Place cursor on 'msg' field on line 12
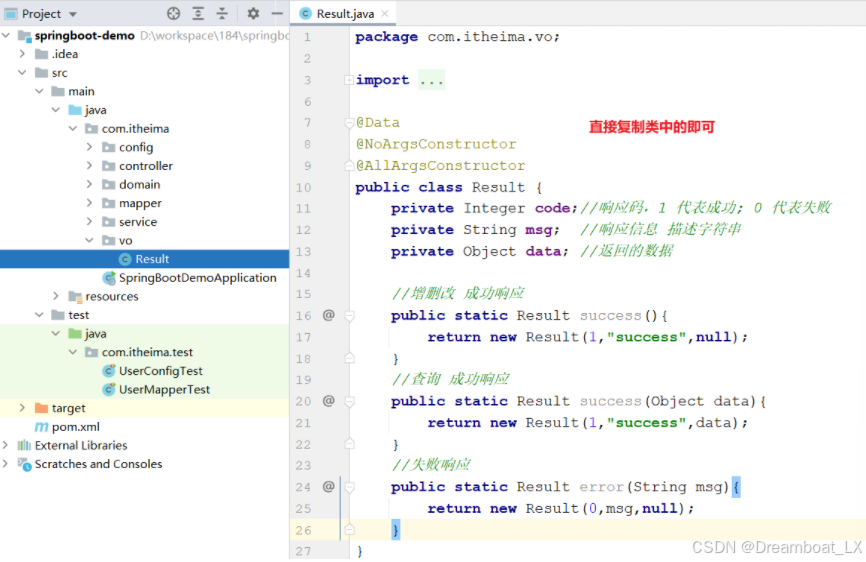 538,230
